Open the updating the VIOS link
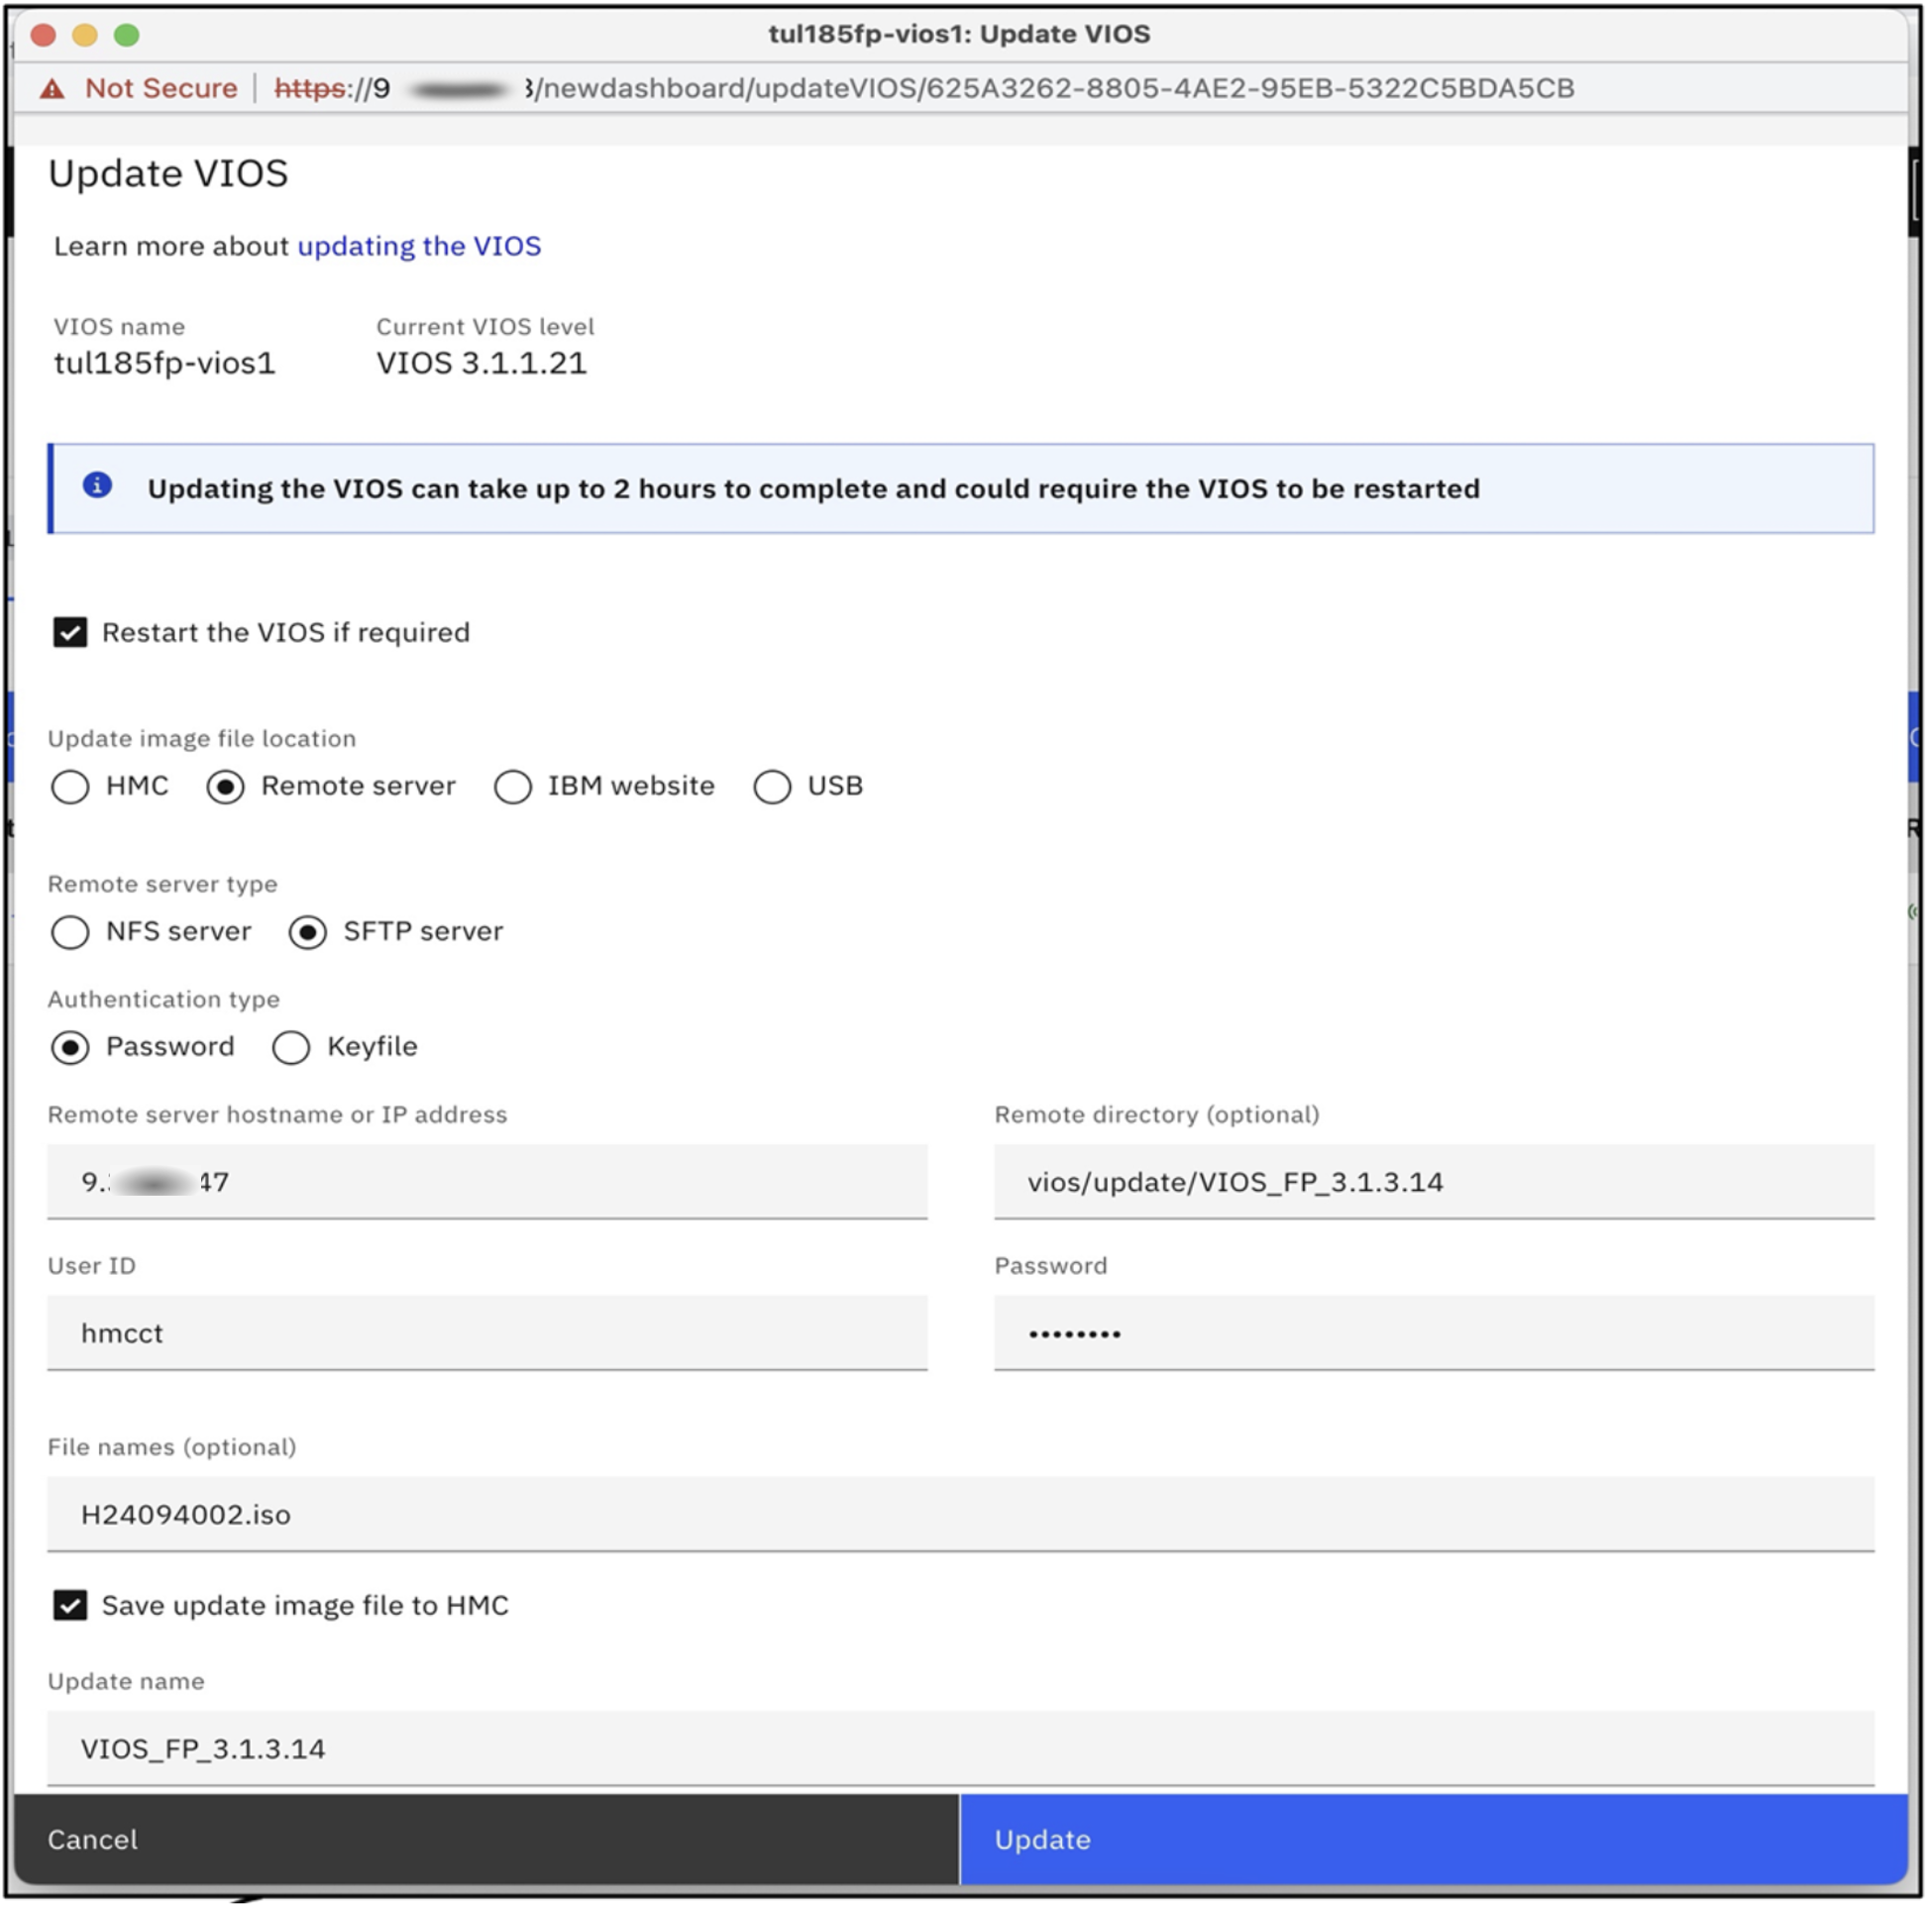The image size is (1932, 1906). click(419, 246)
